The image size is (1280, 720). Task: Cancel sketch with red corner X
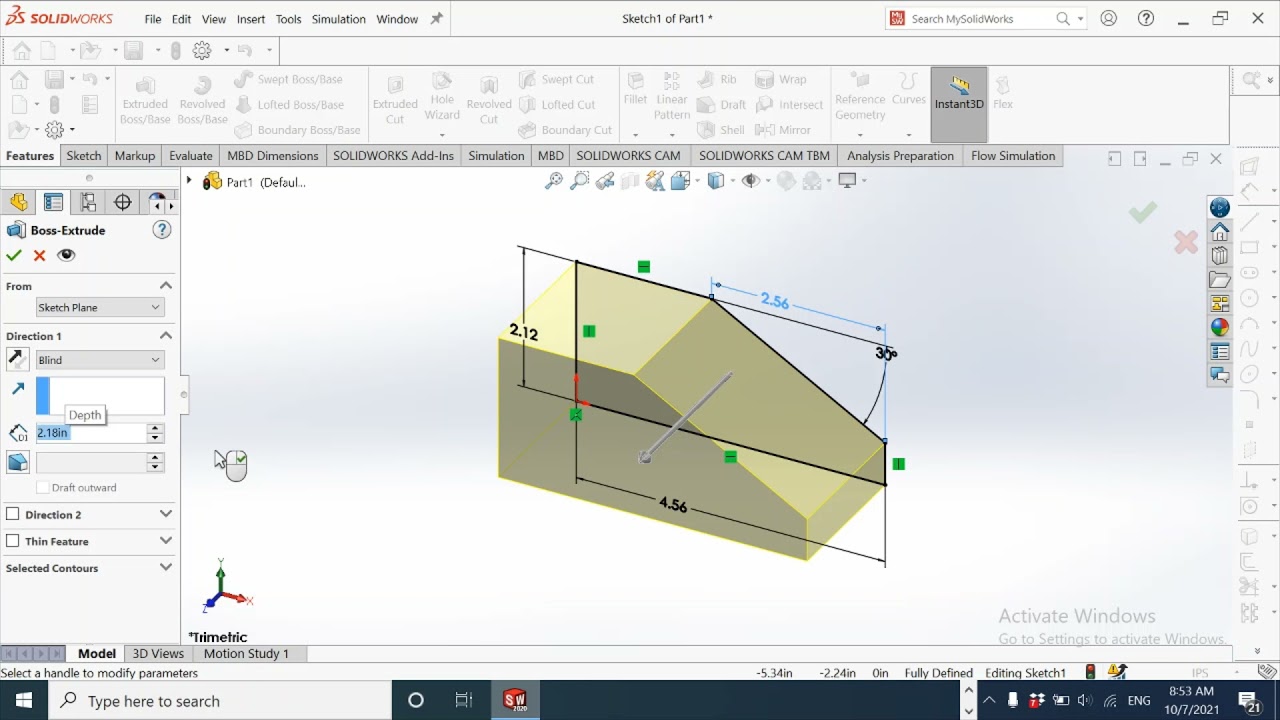1186,242
